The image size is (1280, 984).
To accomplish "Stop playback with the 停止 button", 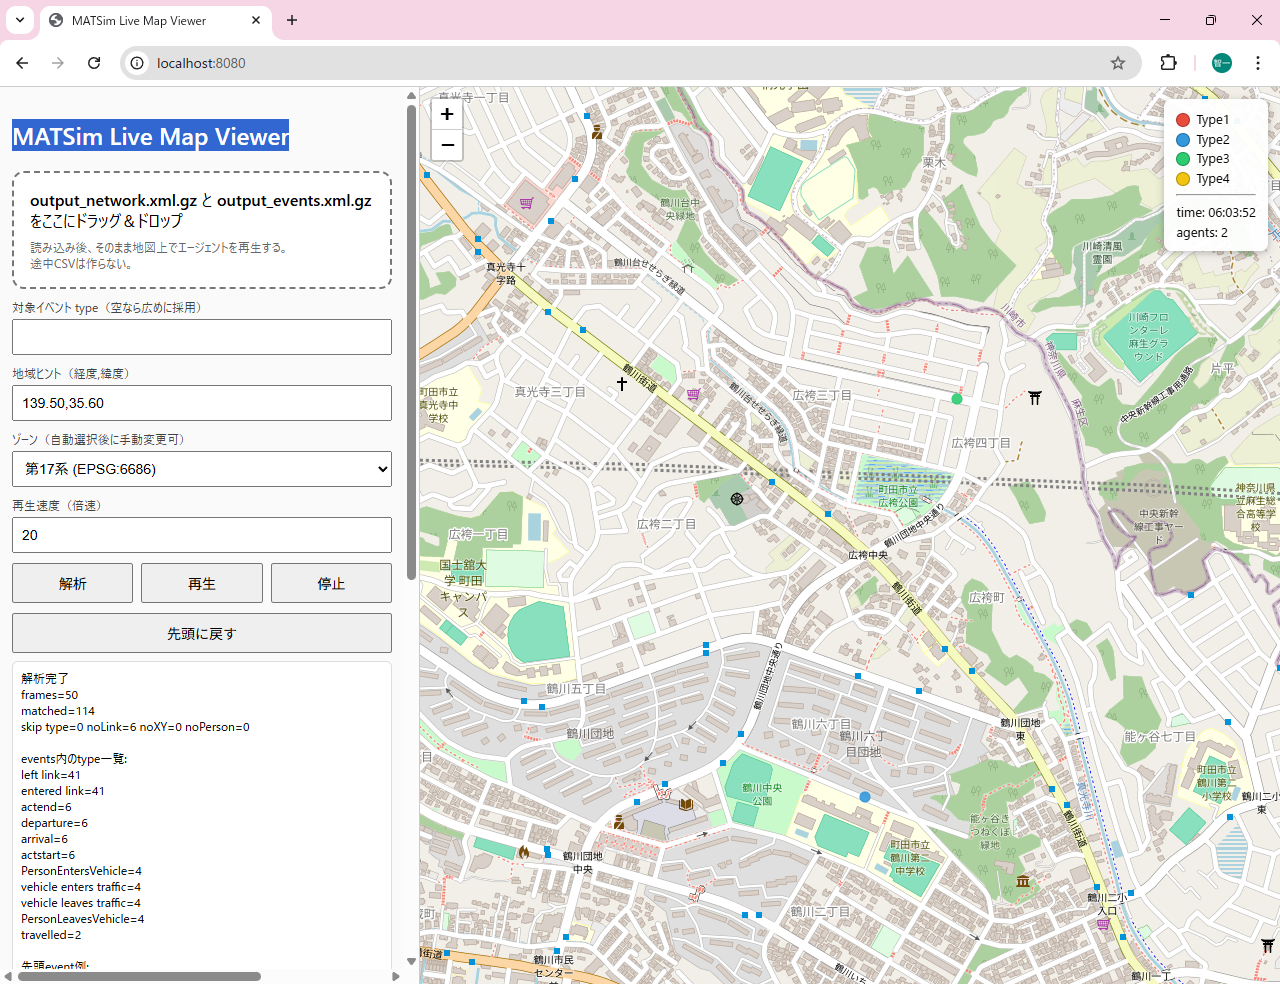I will [x=331, y=583].
